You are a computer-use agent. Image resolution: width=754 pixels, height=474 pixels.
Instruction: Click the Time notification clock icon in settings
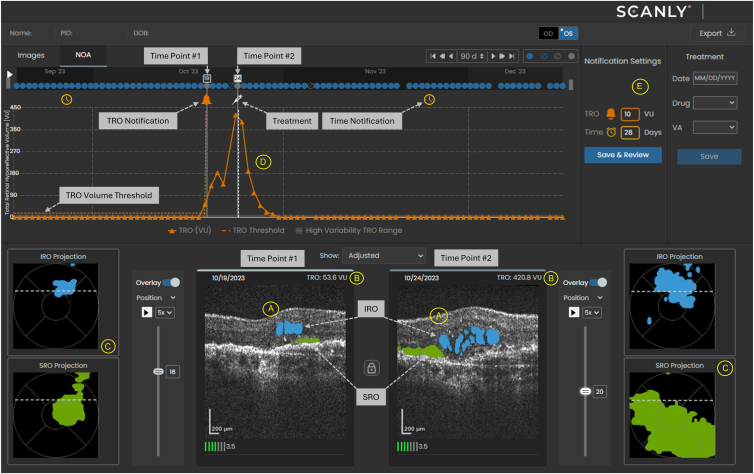(x=609, y=132)
